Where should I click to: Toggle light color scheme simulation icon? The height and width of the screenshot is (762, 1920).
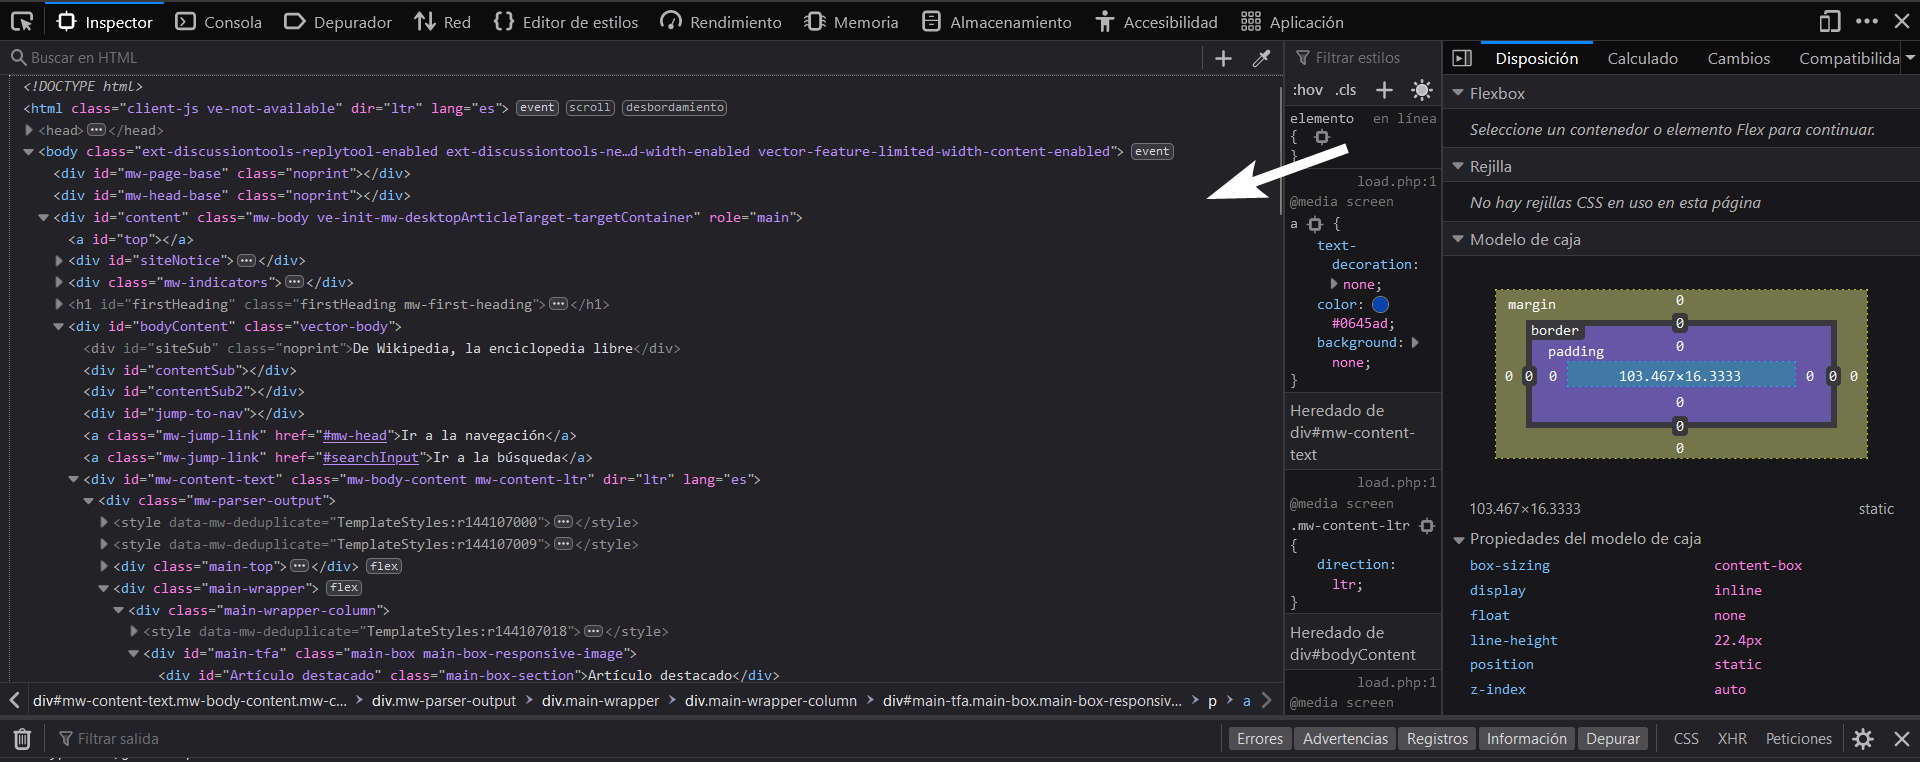pyautogui.click(x=1421, y=90)
